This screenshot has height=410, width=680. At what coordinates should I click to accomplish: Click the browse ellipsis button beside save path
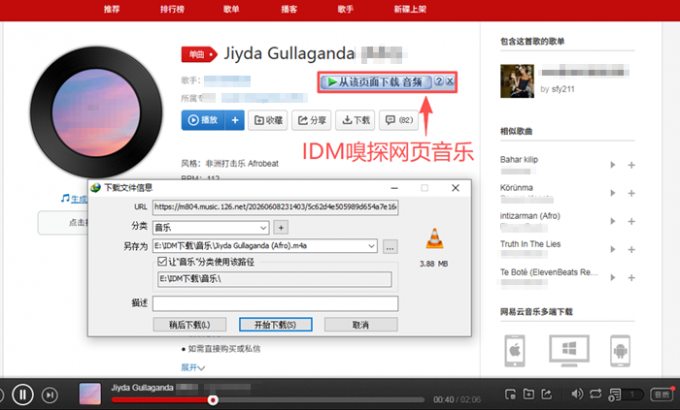390,247
